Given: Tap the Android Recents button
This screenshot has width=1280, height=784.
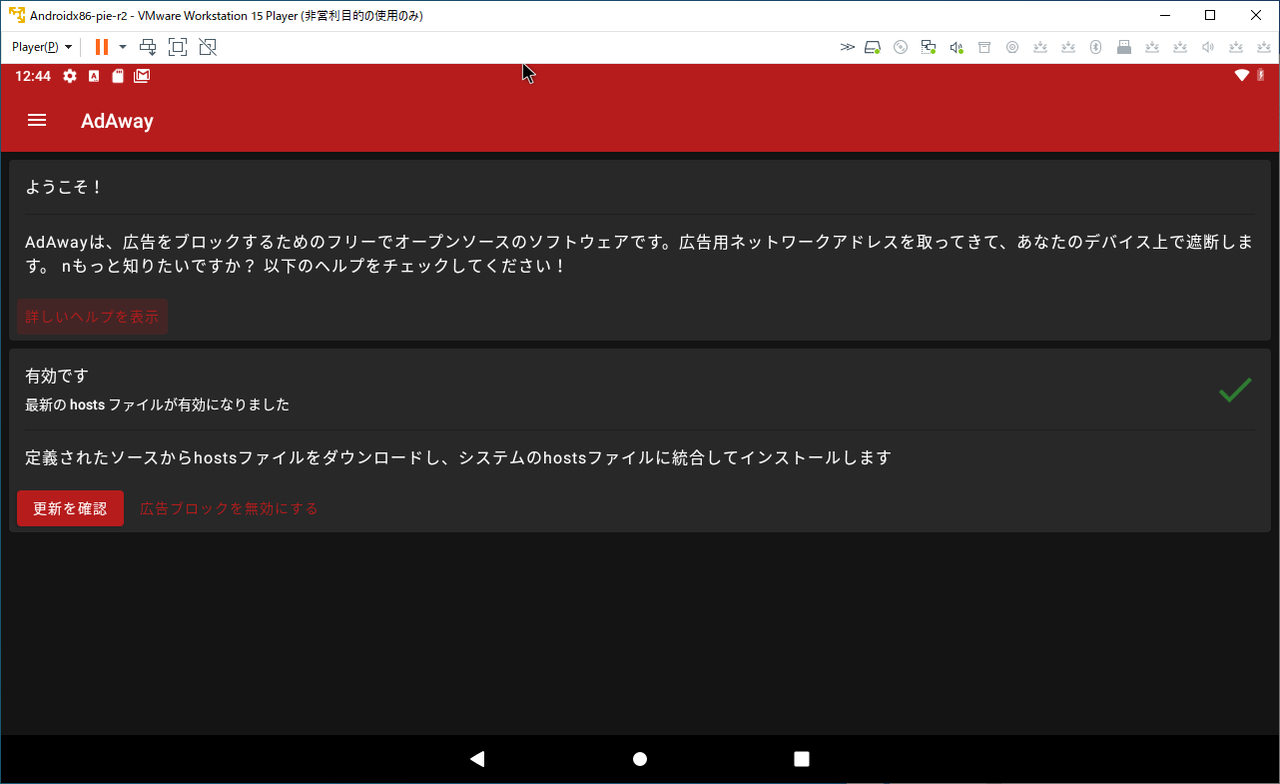Looking at the screenshot, I should (x=801, y=759).
